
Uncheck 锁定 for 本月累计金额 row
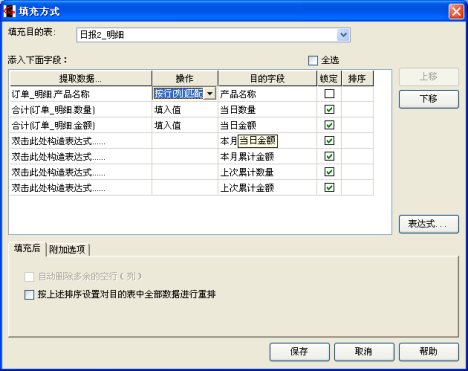pos(329,156)
